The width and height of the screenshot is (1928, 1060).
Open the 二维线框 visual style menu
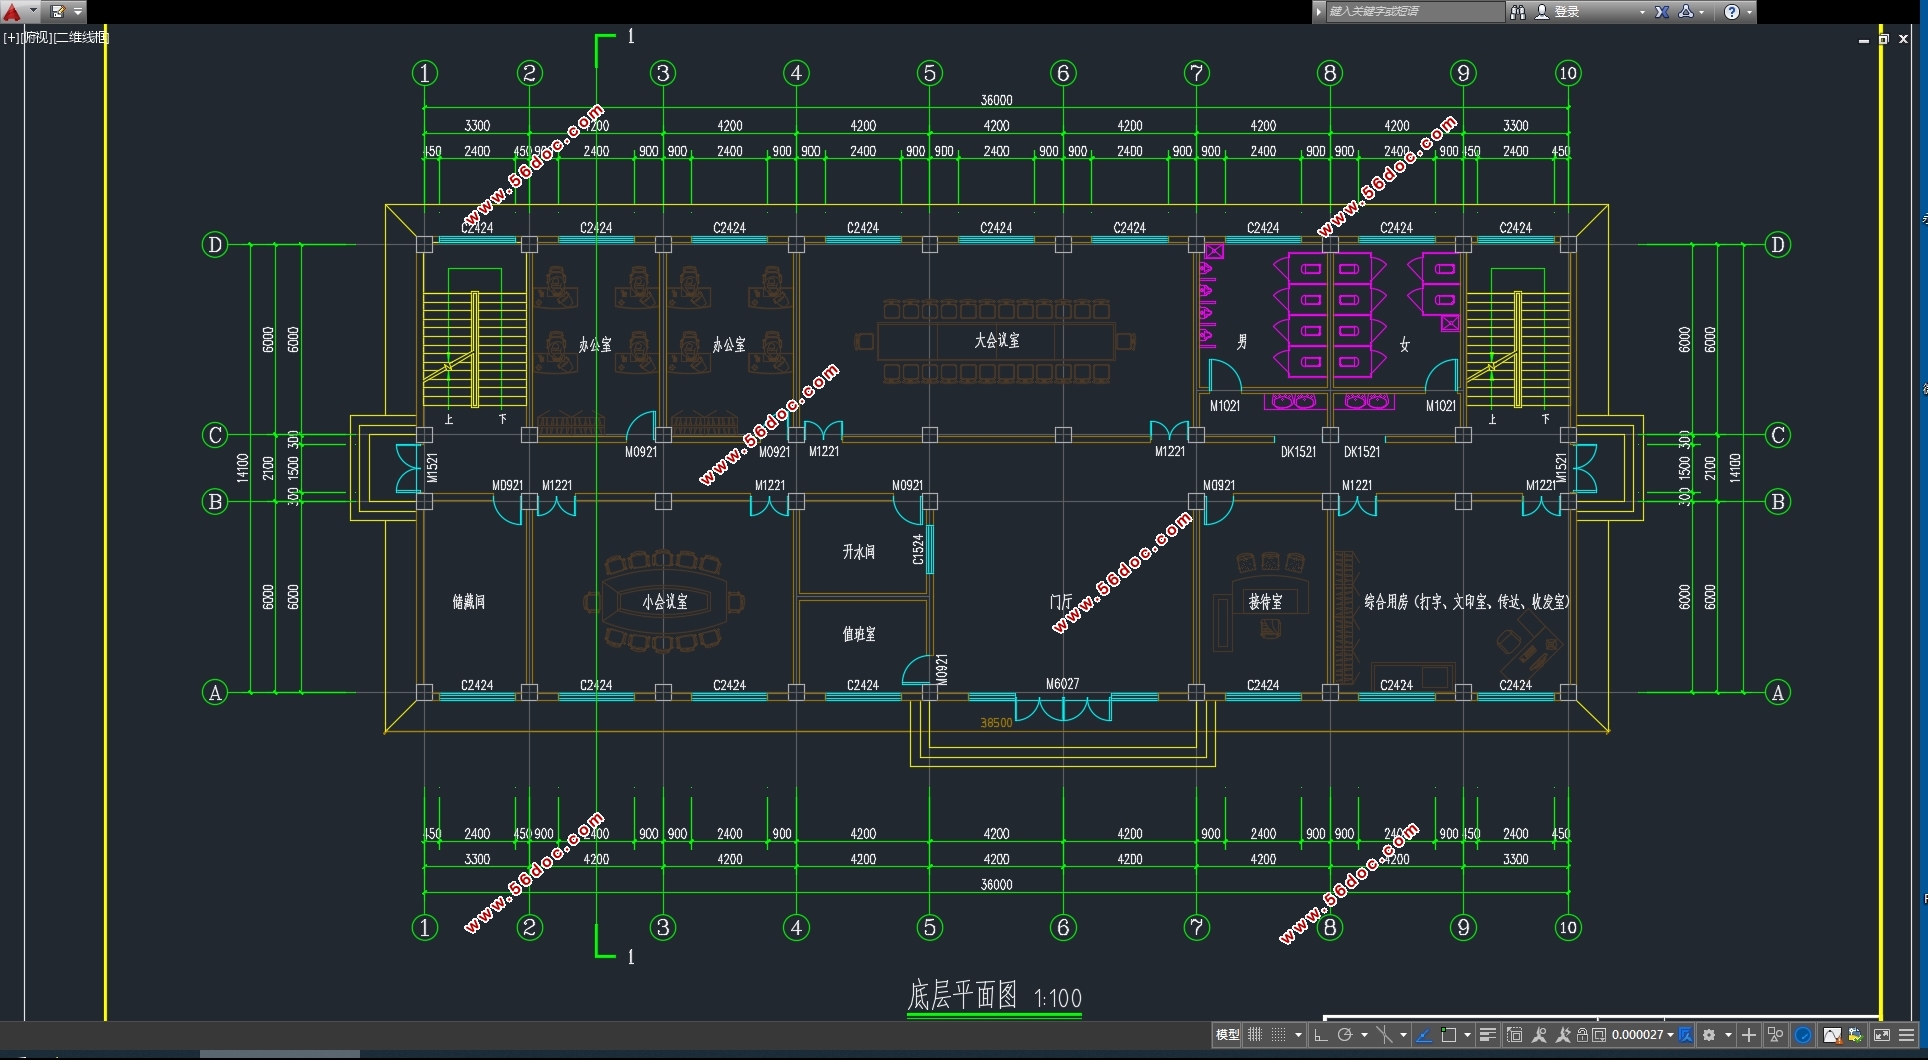click(80, 37)
